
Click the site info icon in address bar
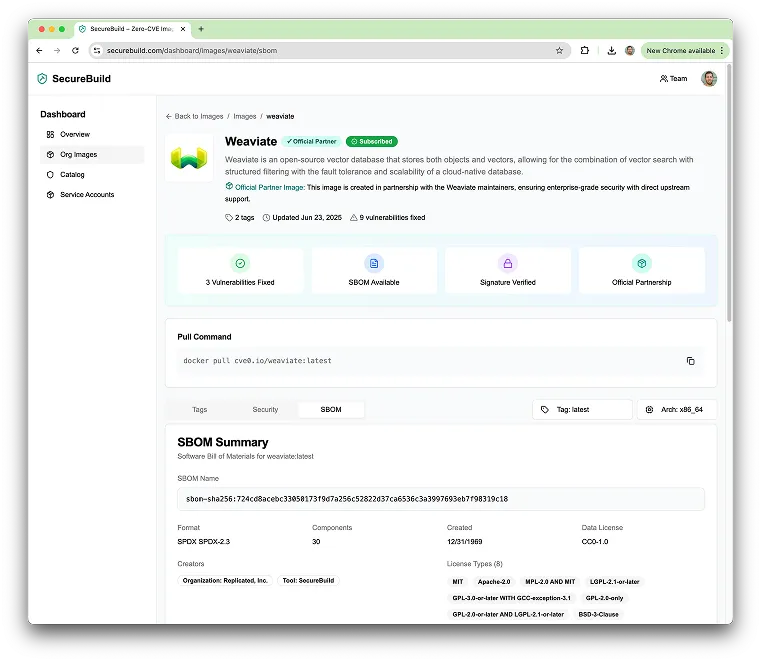click(x=97, y=50)
